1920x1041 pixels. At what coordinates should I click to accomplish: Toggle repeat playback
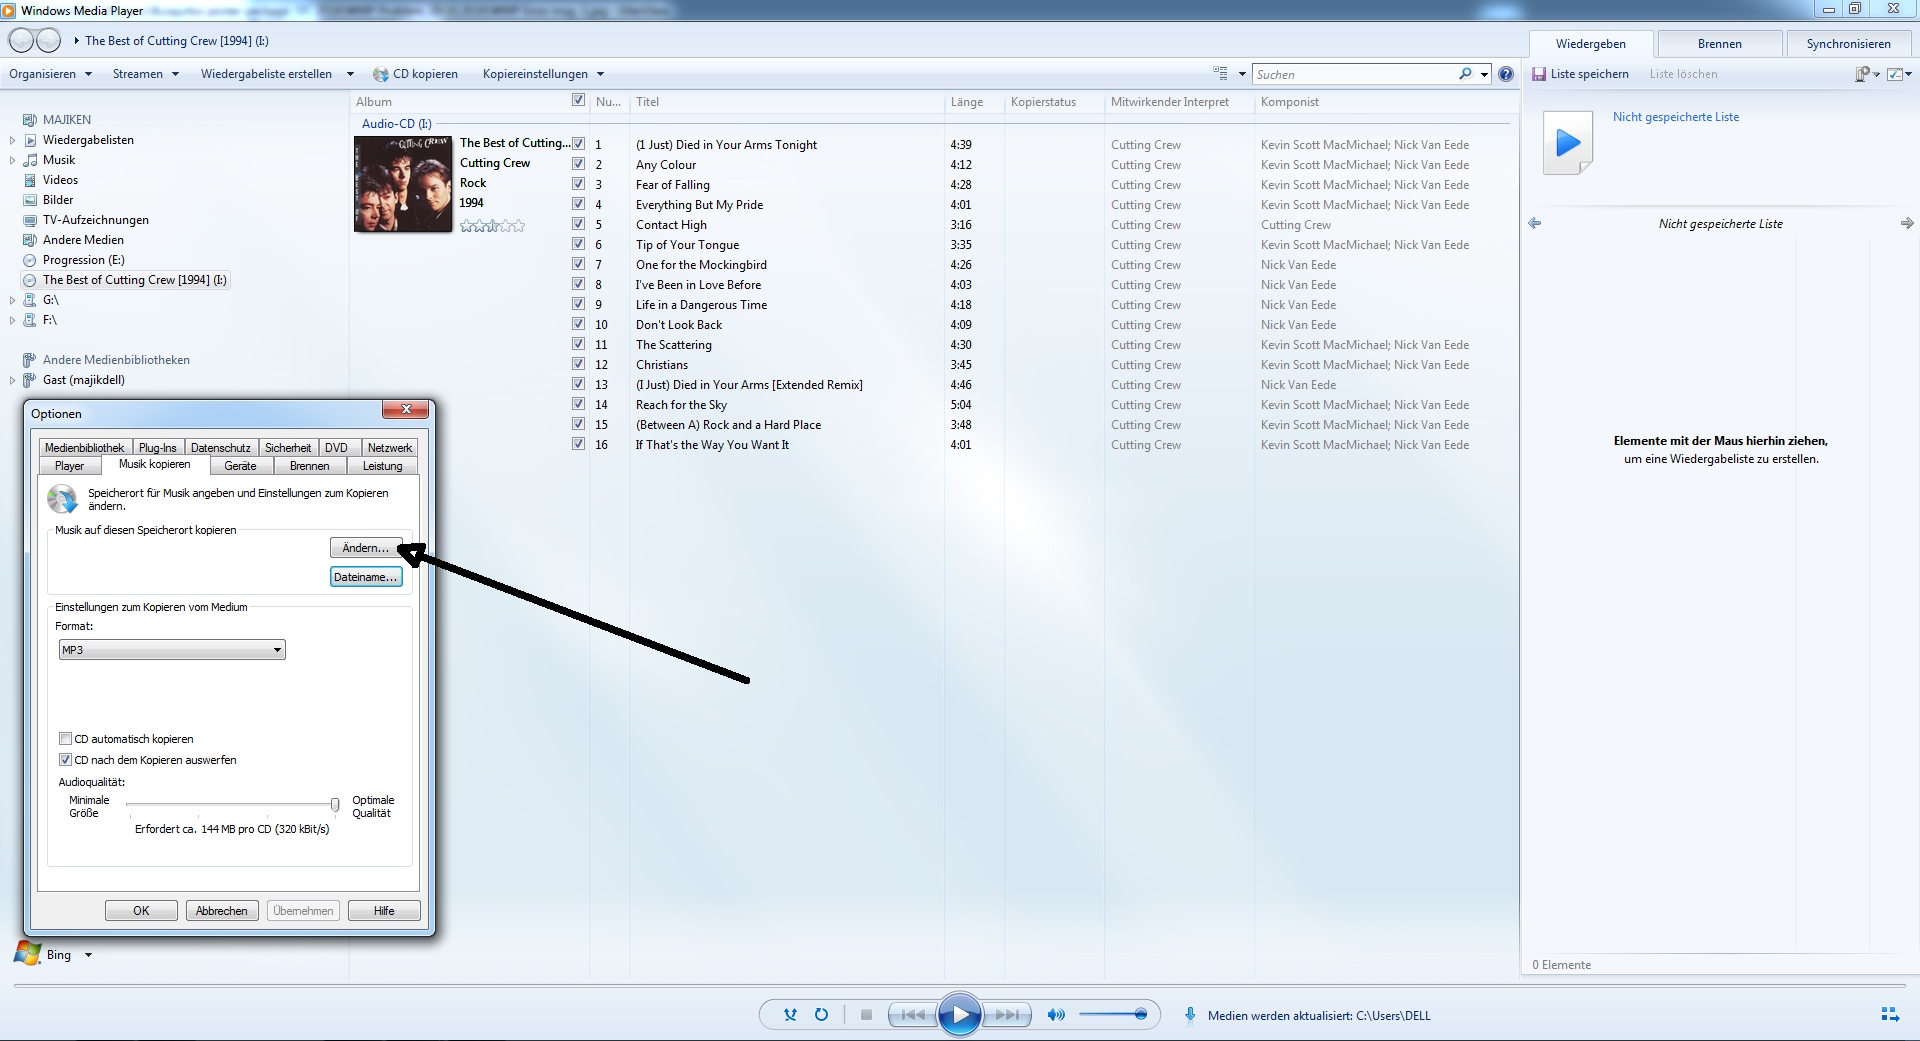point(821,1015)
